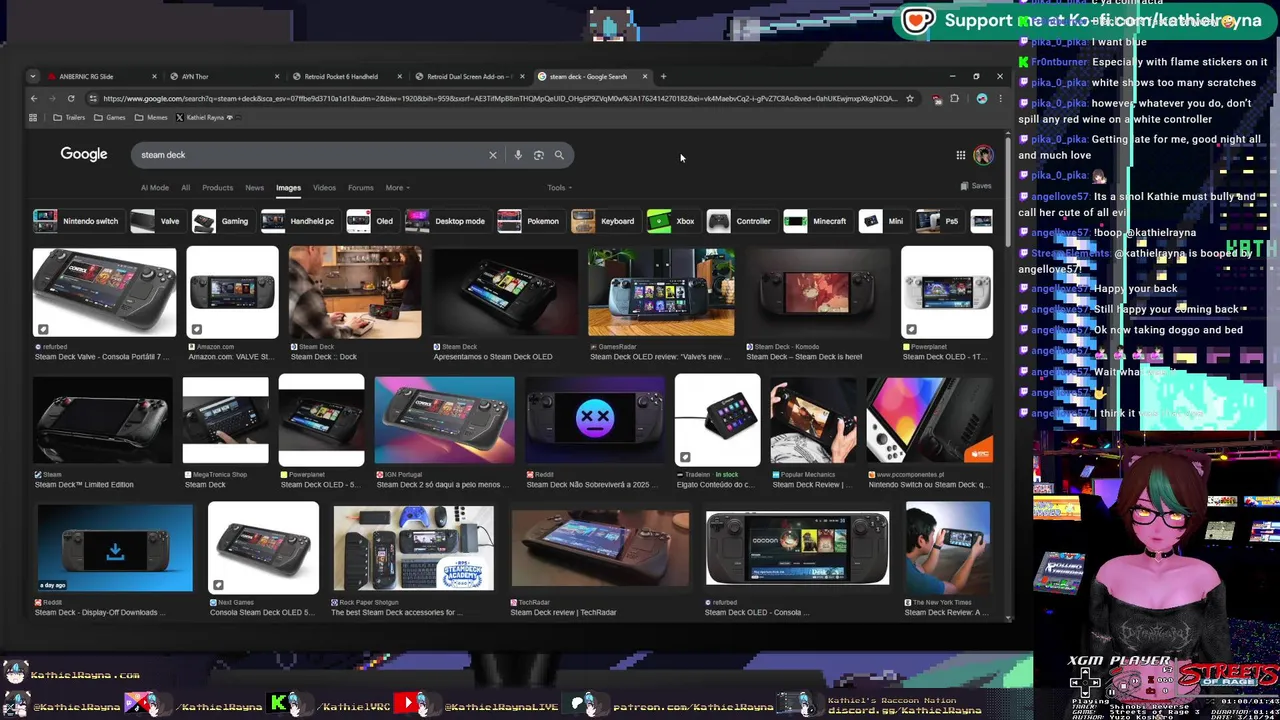Search by image using Google Lens icon
The image size is (1280, 720).
click(x=539, y=155)
